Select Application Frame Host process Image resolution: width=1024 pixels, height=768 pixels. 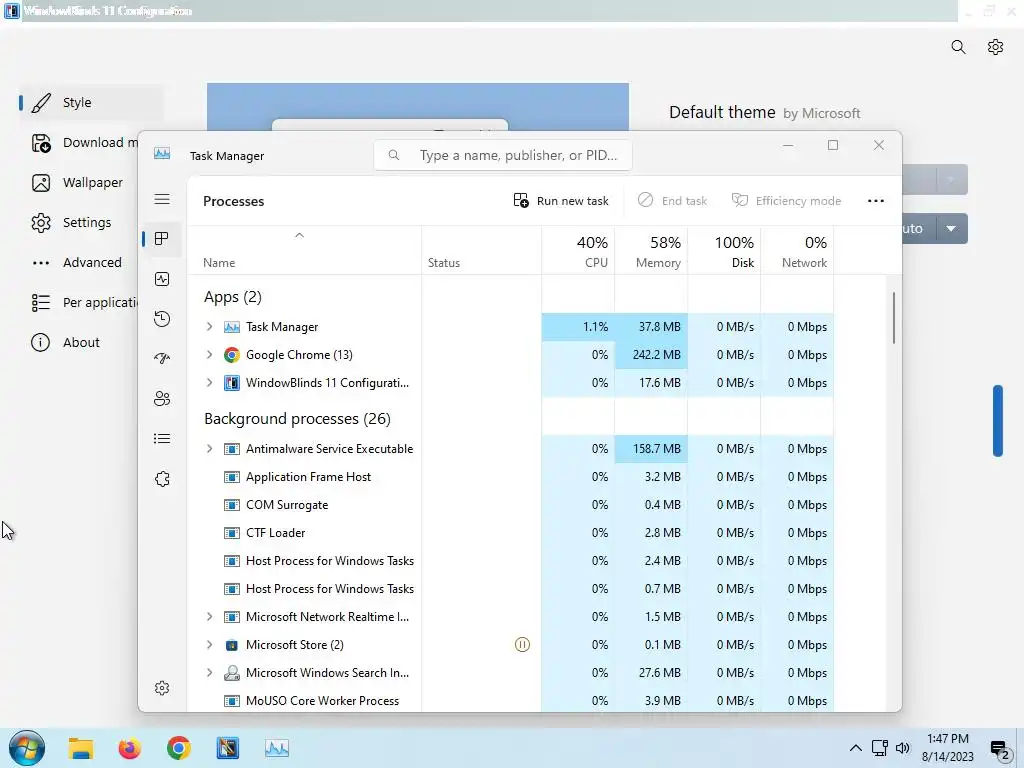tap(510, 477)
